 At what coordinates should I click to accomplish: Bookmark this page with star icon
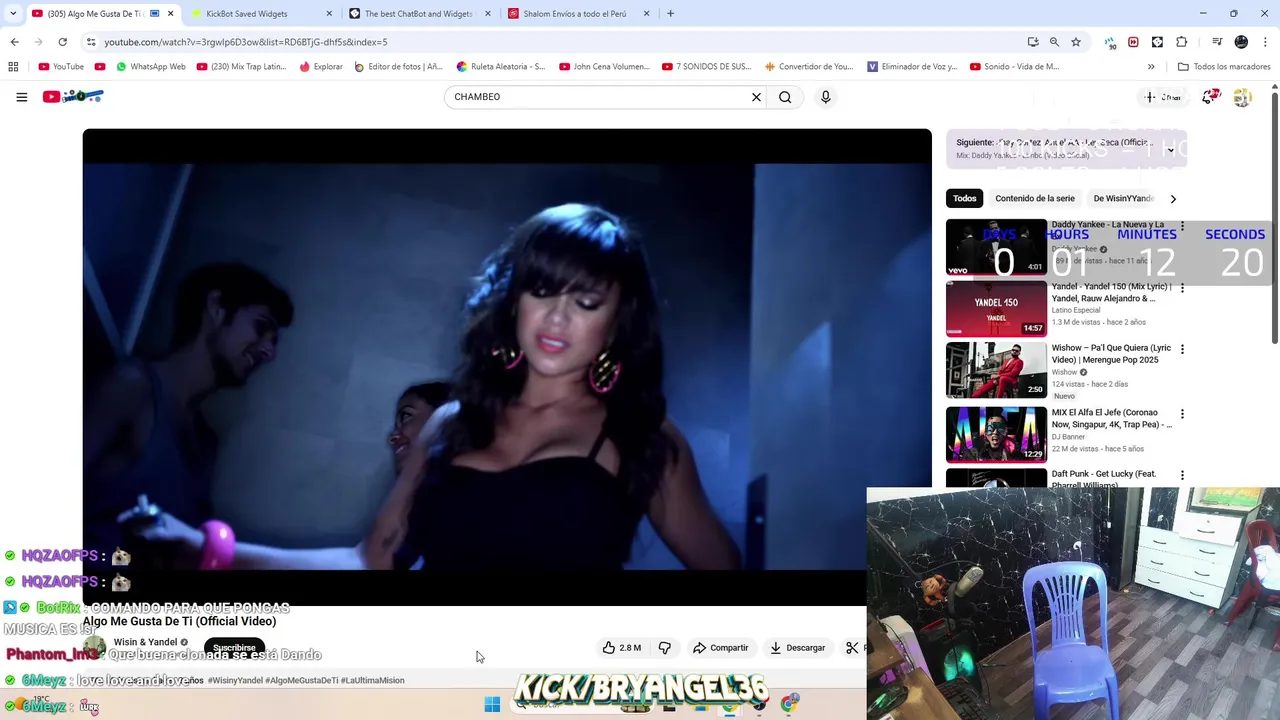click(1076, 42)
